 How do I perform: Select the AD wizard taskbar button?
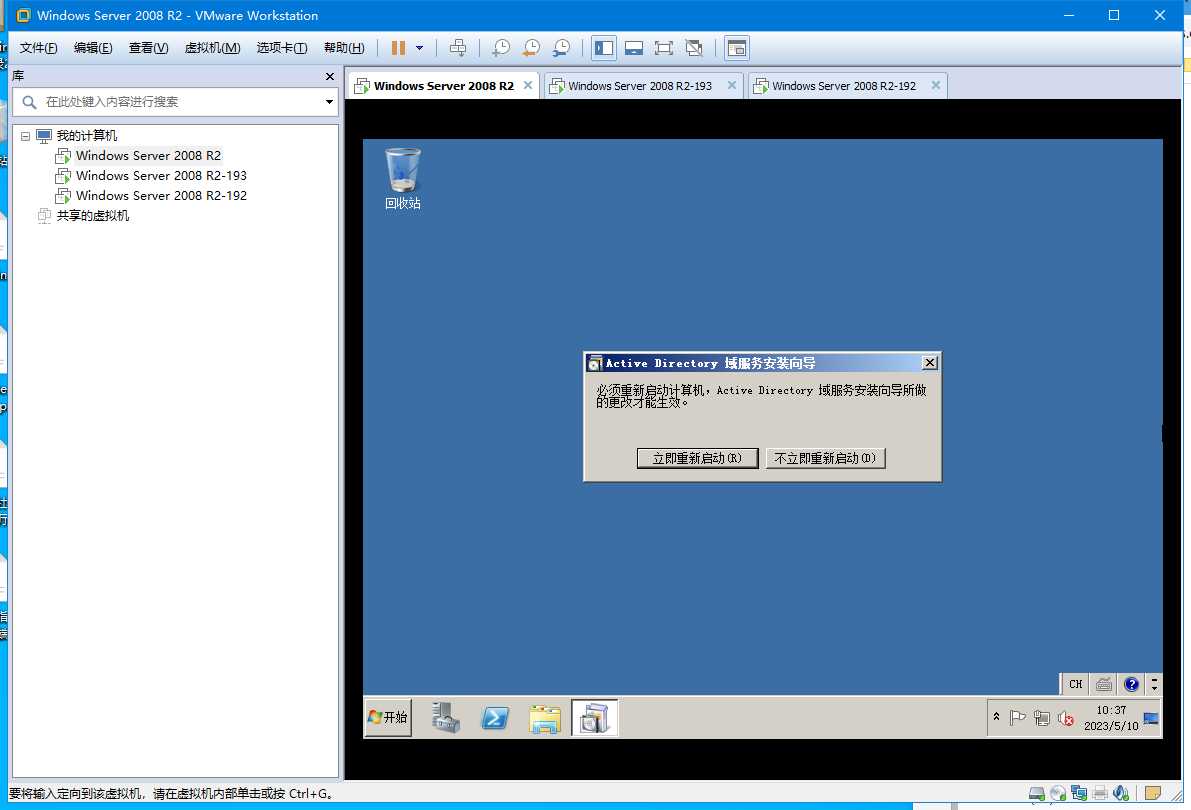(x=594, y=717)
